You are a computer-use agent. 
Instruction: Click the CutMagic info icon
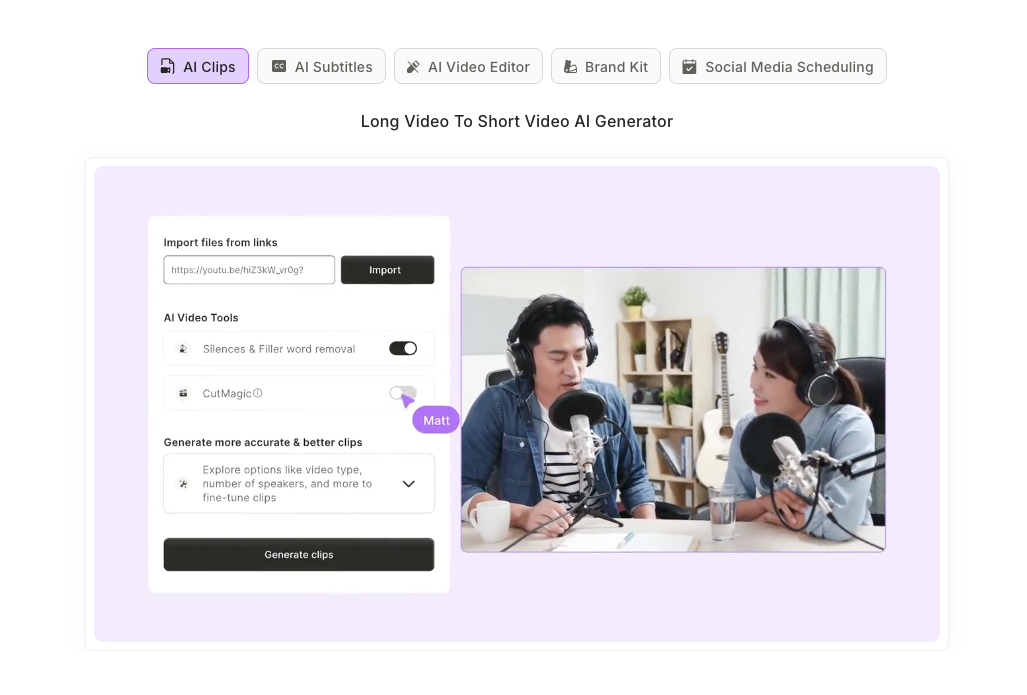(x=258, y=393)
